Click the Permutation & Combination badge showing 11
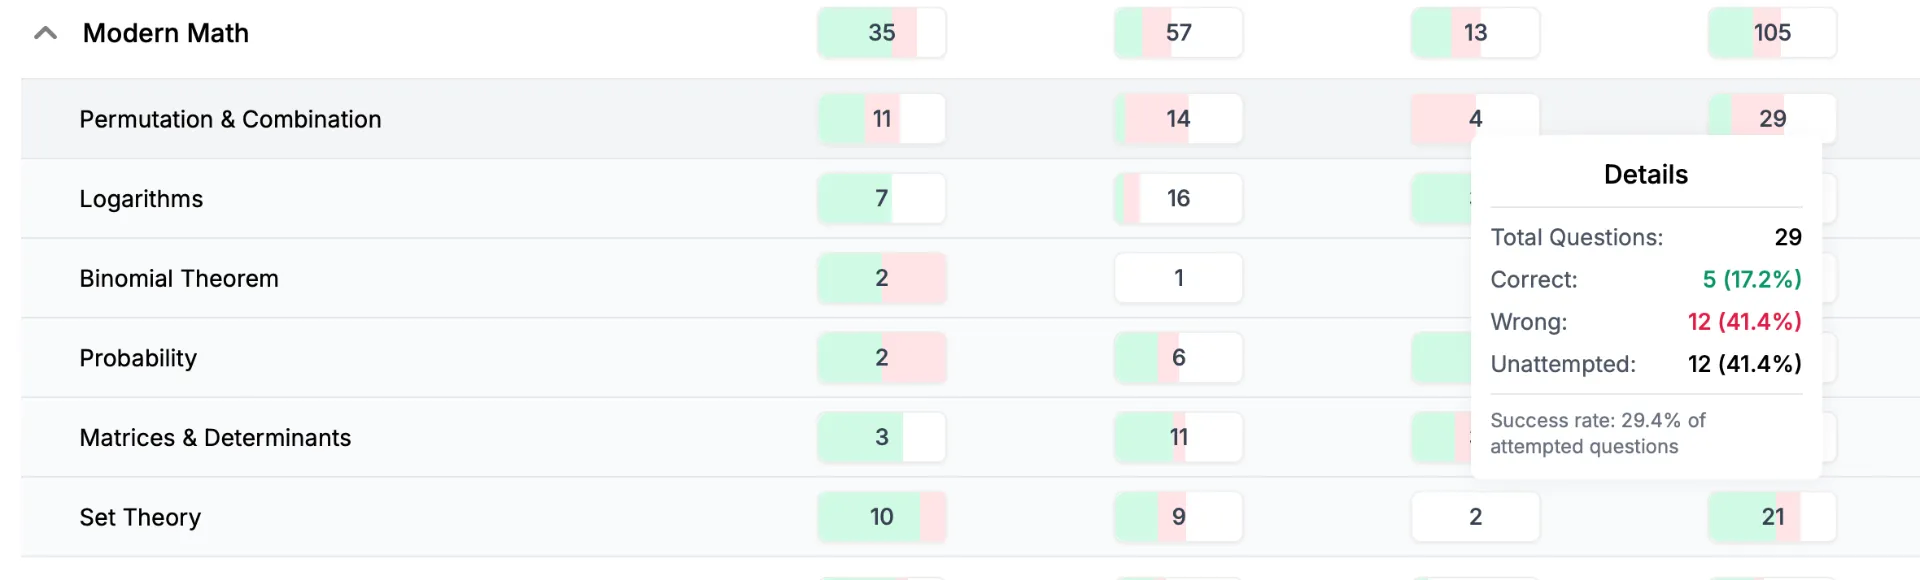This screenshot has width=1920, height=580. [x=881, y=119]
